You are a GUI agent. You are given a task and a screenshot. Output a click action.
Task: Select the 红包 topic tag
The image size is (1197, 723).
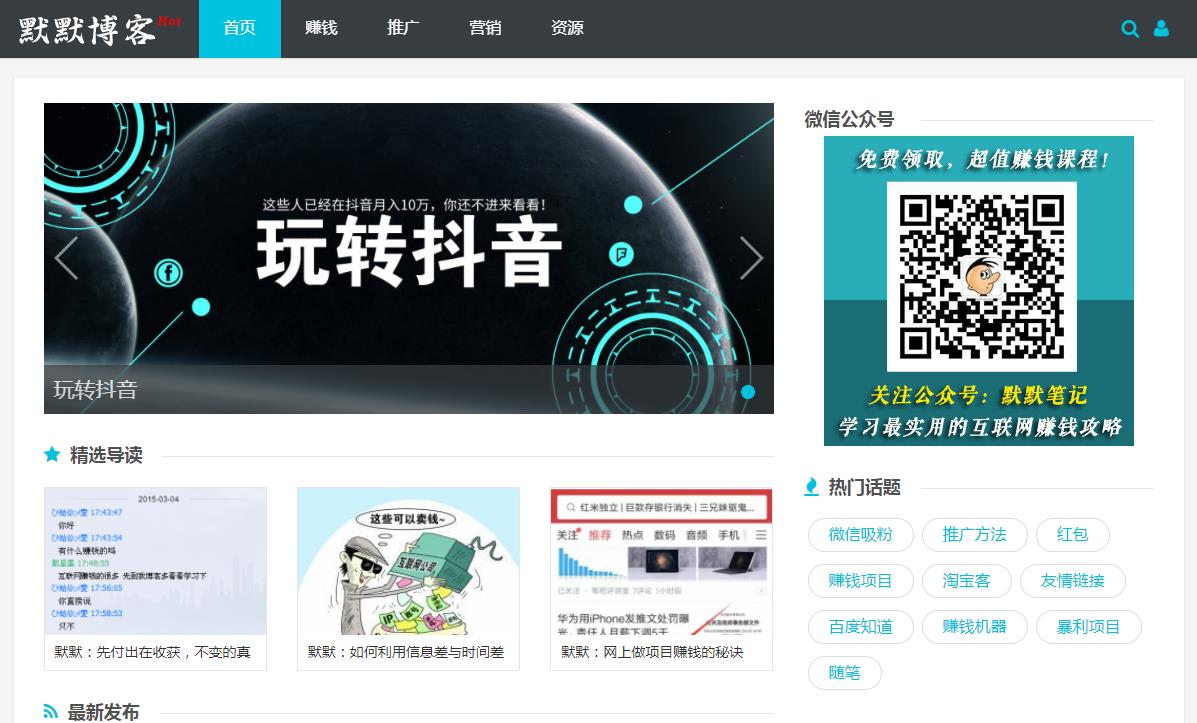1073,534
